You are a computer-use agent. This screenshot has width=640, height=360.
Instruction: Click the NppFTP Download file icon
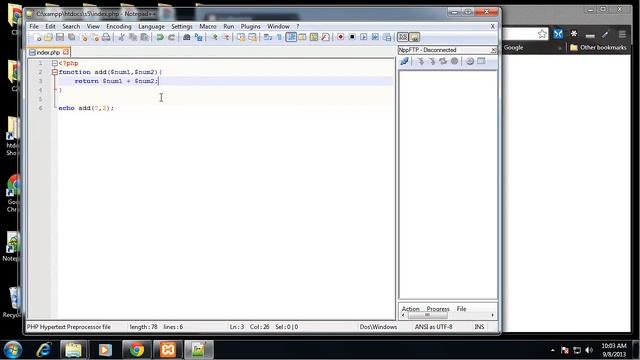pyautogui.click(x=420, y=61)
